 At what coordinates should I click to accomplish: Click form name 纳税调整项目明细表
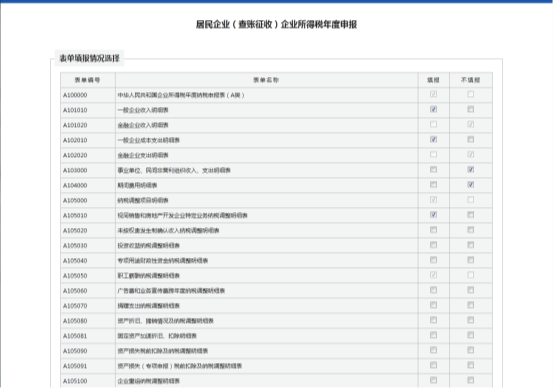(143, 200)
